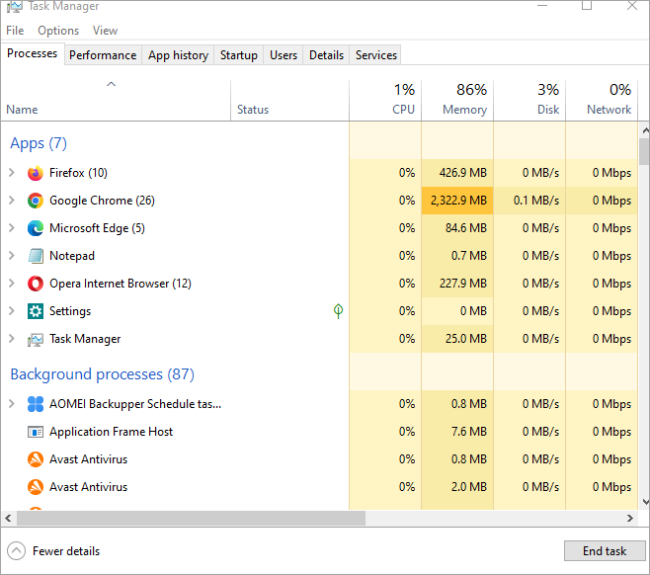Open the File menu

[x=15, y=31]
